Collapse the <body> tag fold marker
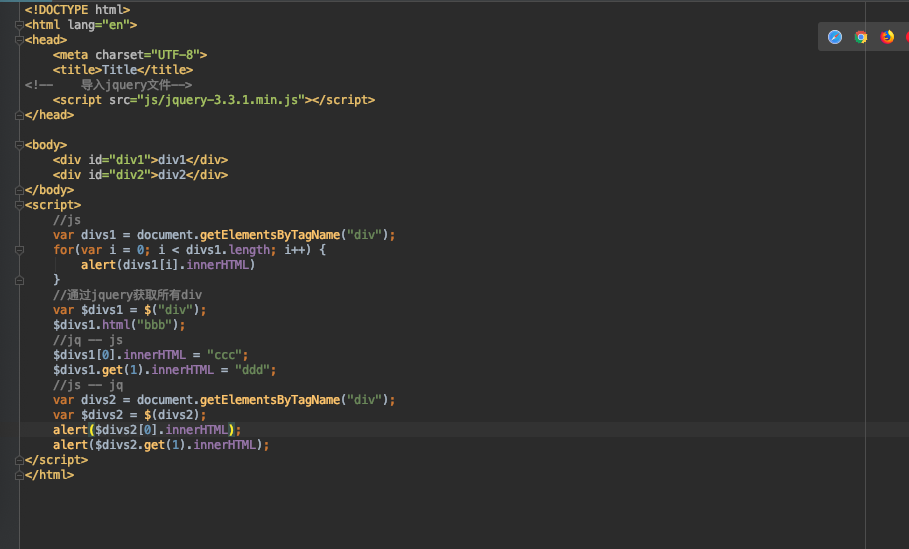909x549 pixels. click(x=19, y=145)
